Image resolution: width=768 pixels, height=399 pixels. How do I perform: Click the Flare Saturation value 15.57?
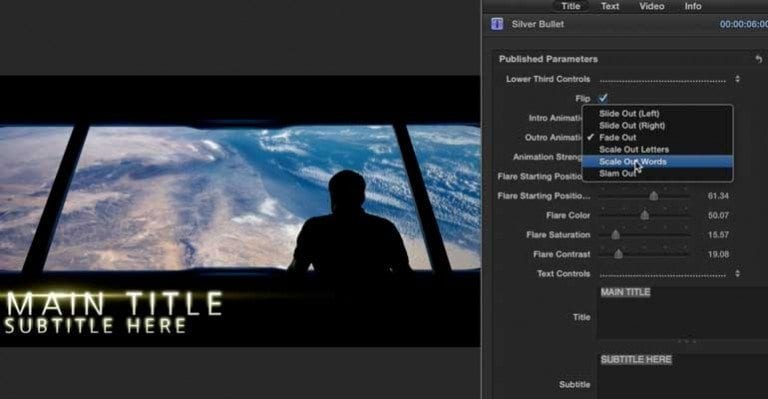[718, 235]
